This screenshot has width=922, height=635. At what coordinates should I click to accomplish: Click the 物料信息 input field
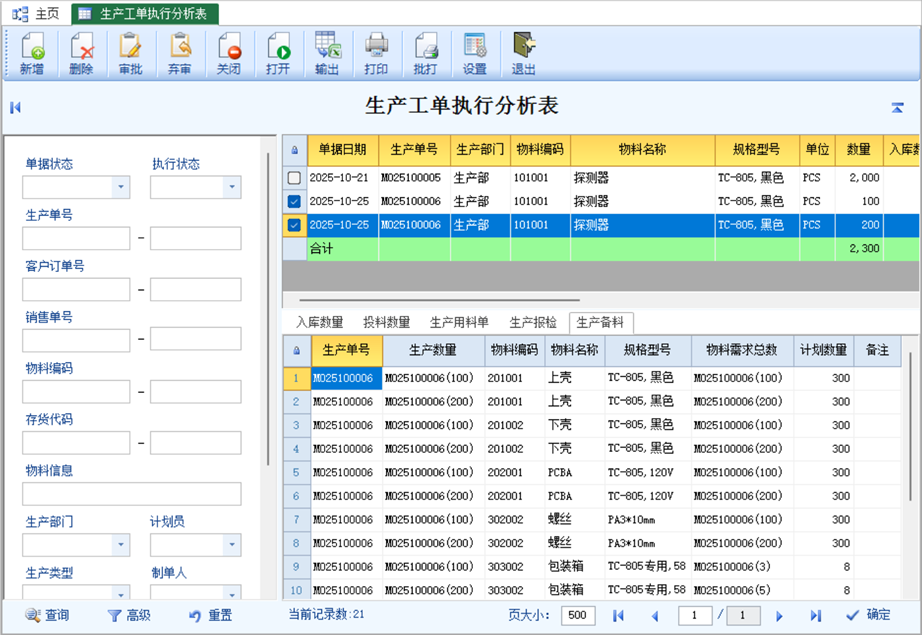(131, 494)
